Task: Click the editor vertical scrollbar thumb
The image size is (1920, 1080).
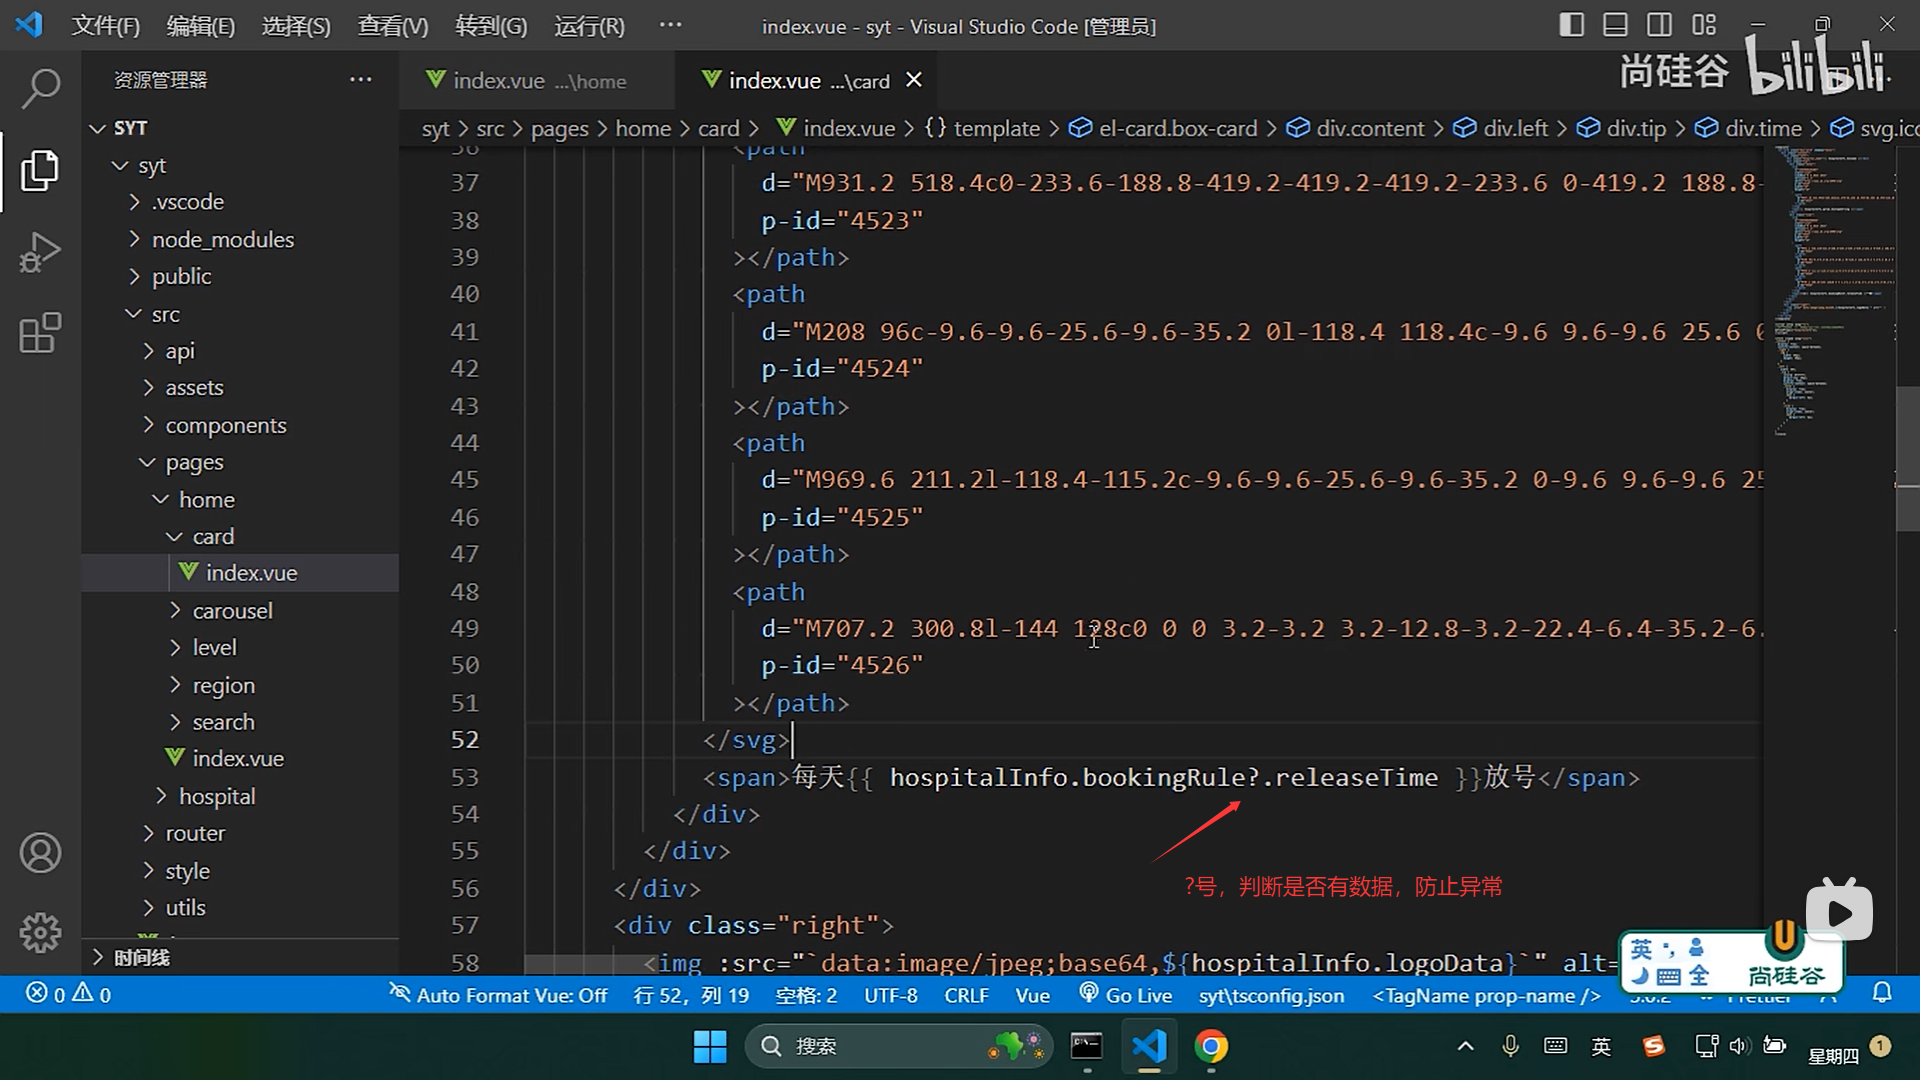Action: coord(1907,457)
